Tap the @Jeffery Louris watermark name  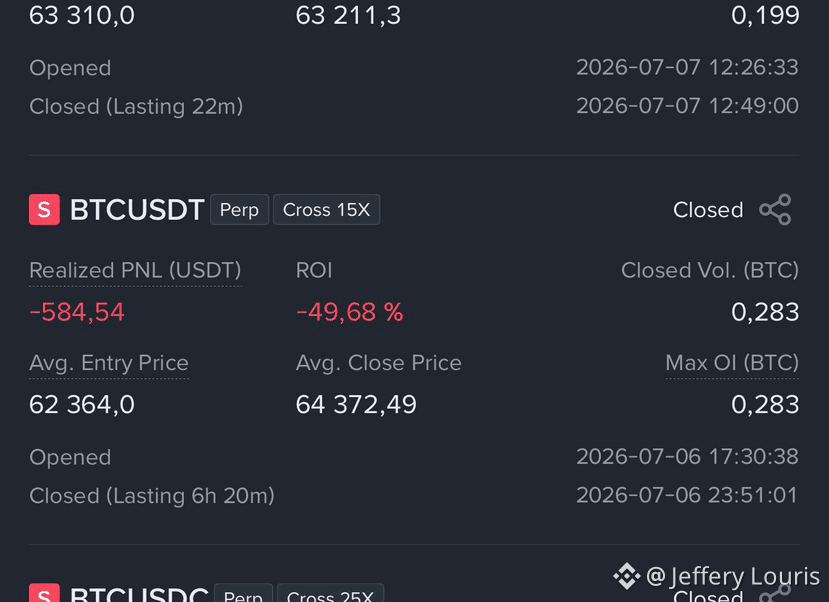tap(733, 576)
